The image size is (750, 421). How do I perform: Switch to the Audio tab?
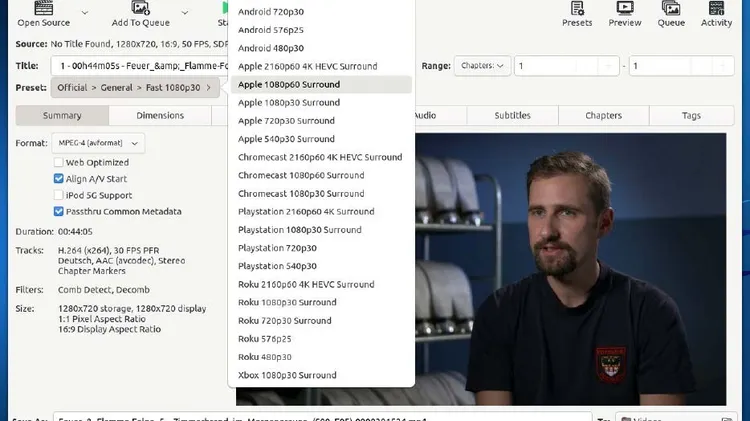pos(440,115)
